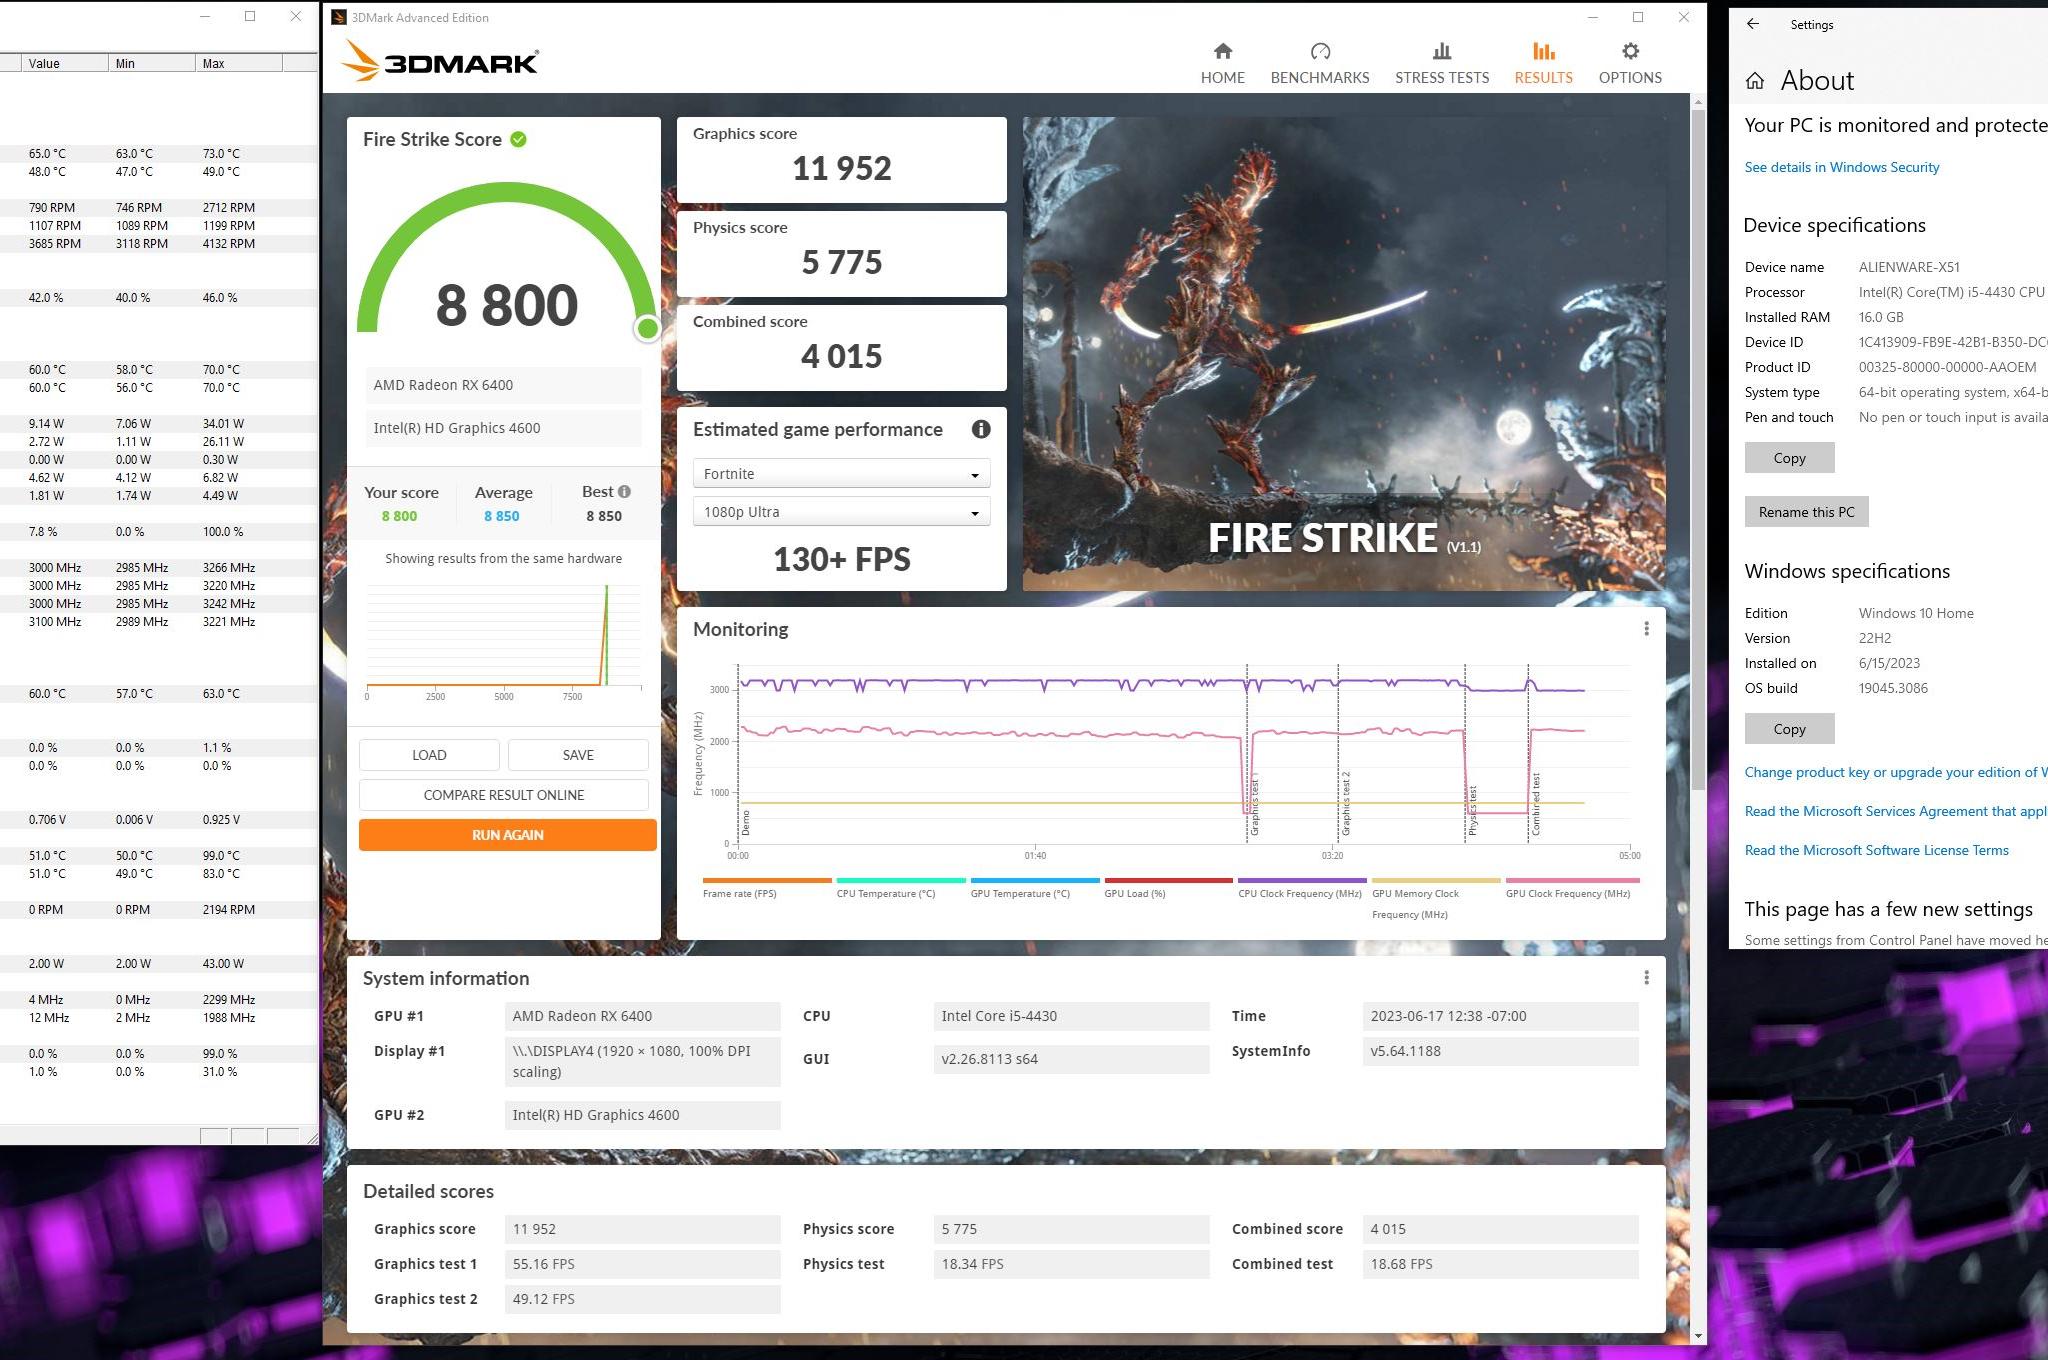
Task: Open See details in Windows Security link
Action: tap(1842, 167)
